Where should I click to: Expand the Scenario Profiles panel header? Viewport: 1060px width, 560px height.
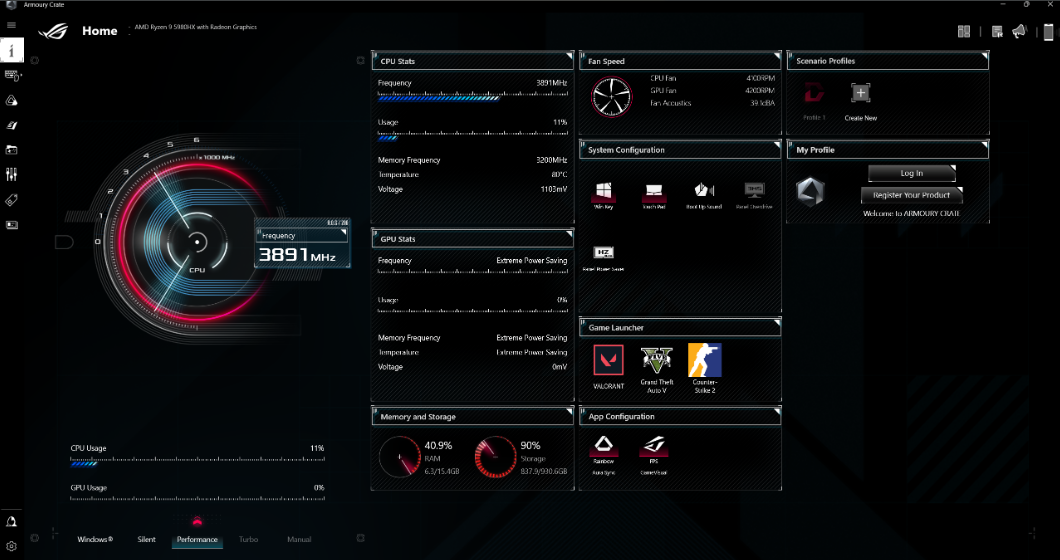(x=888, y=61)
